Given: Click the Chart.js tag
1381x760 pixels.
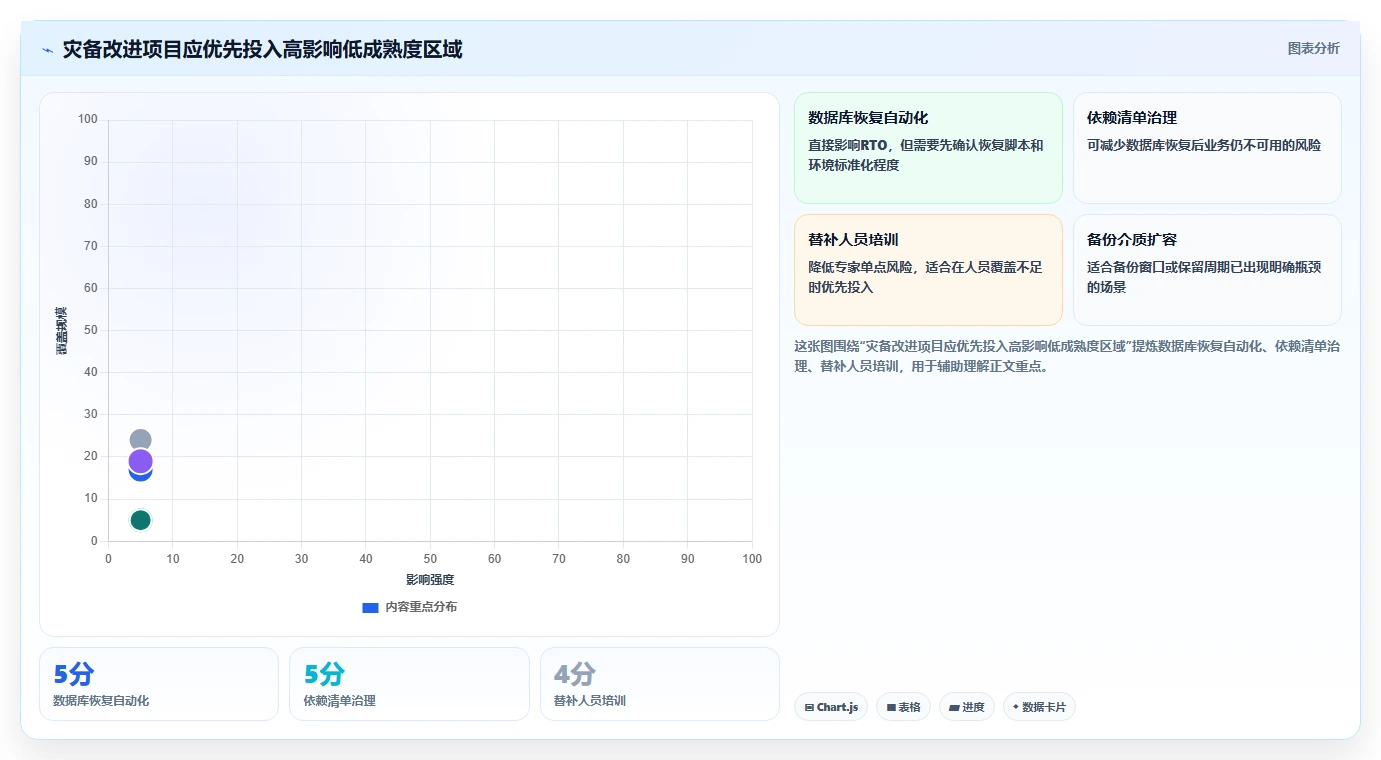Looking at the screenshot, I should (831, 707).
